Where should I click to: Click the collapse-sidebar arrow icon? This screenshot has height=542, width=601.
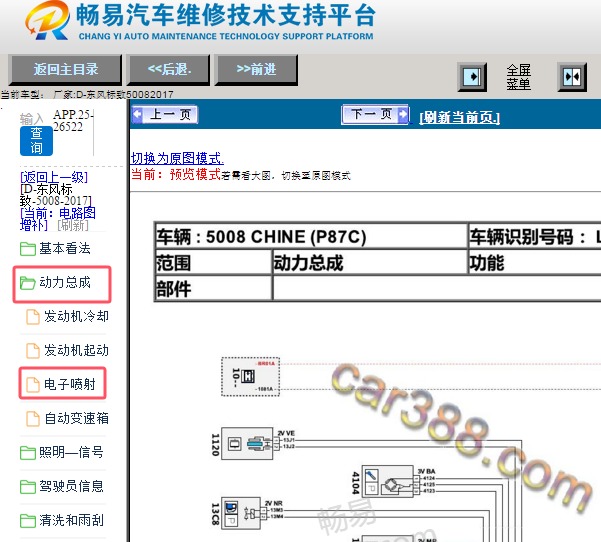pyautogui.click(x=472, y=77)
